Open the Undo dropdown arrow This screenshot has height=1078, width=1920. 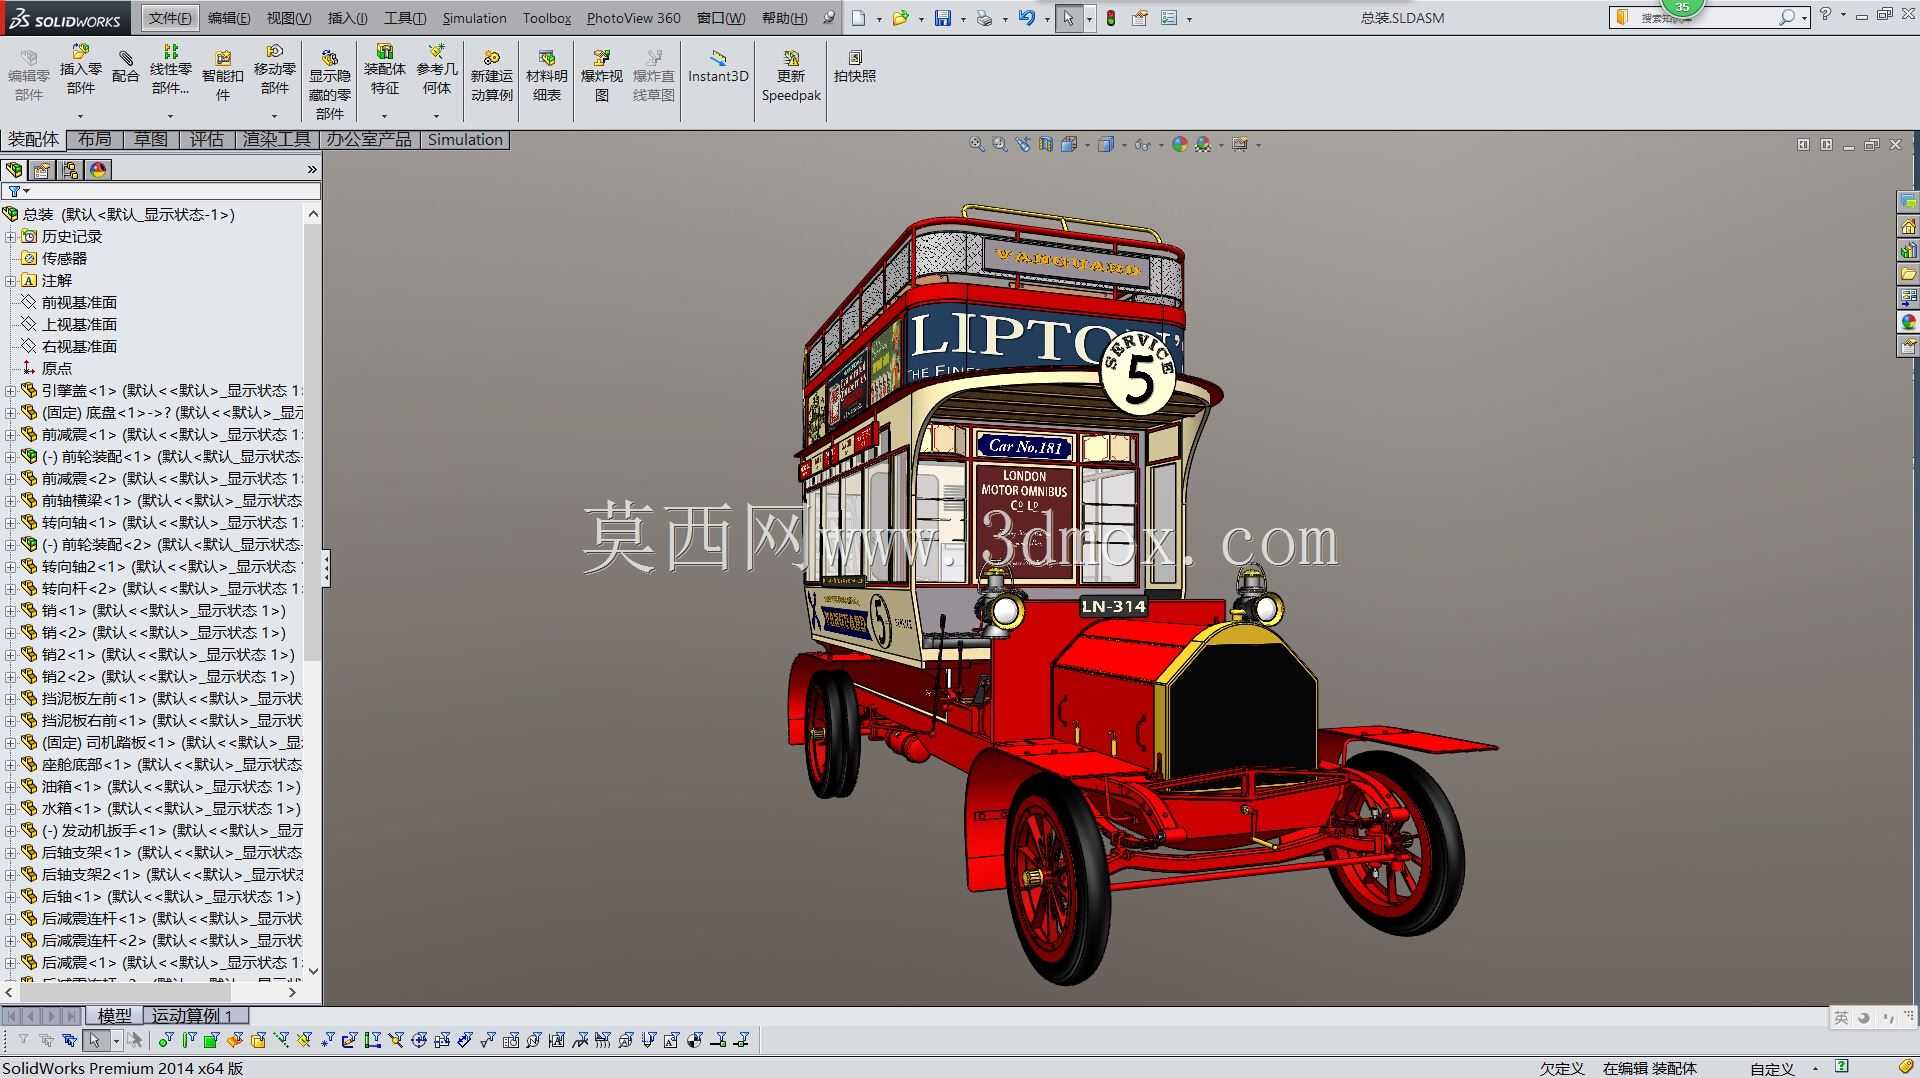point(1047,19)
